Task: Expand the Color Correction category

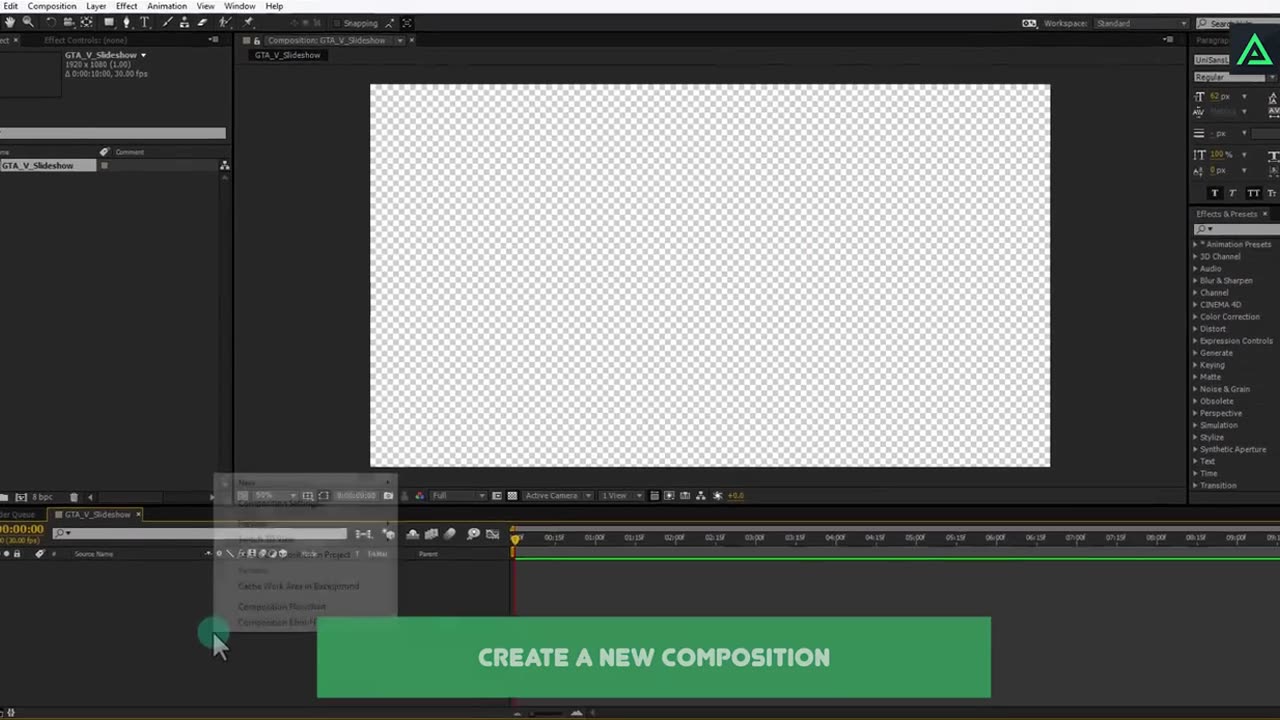Action: 1195,316
